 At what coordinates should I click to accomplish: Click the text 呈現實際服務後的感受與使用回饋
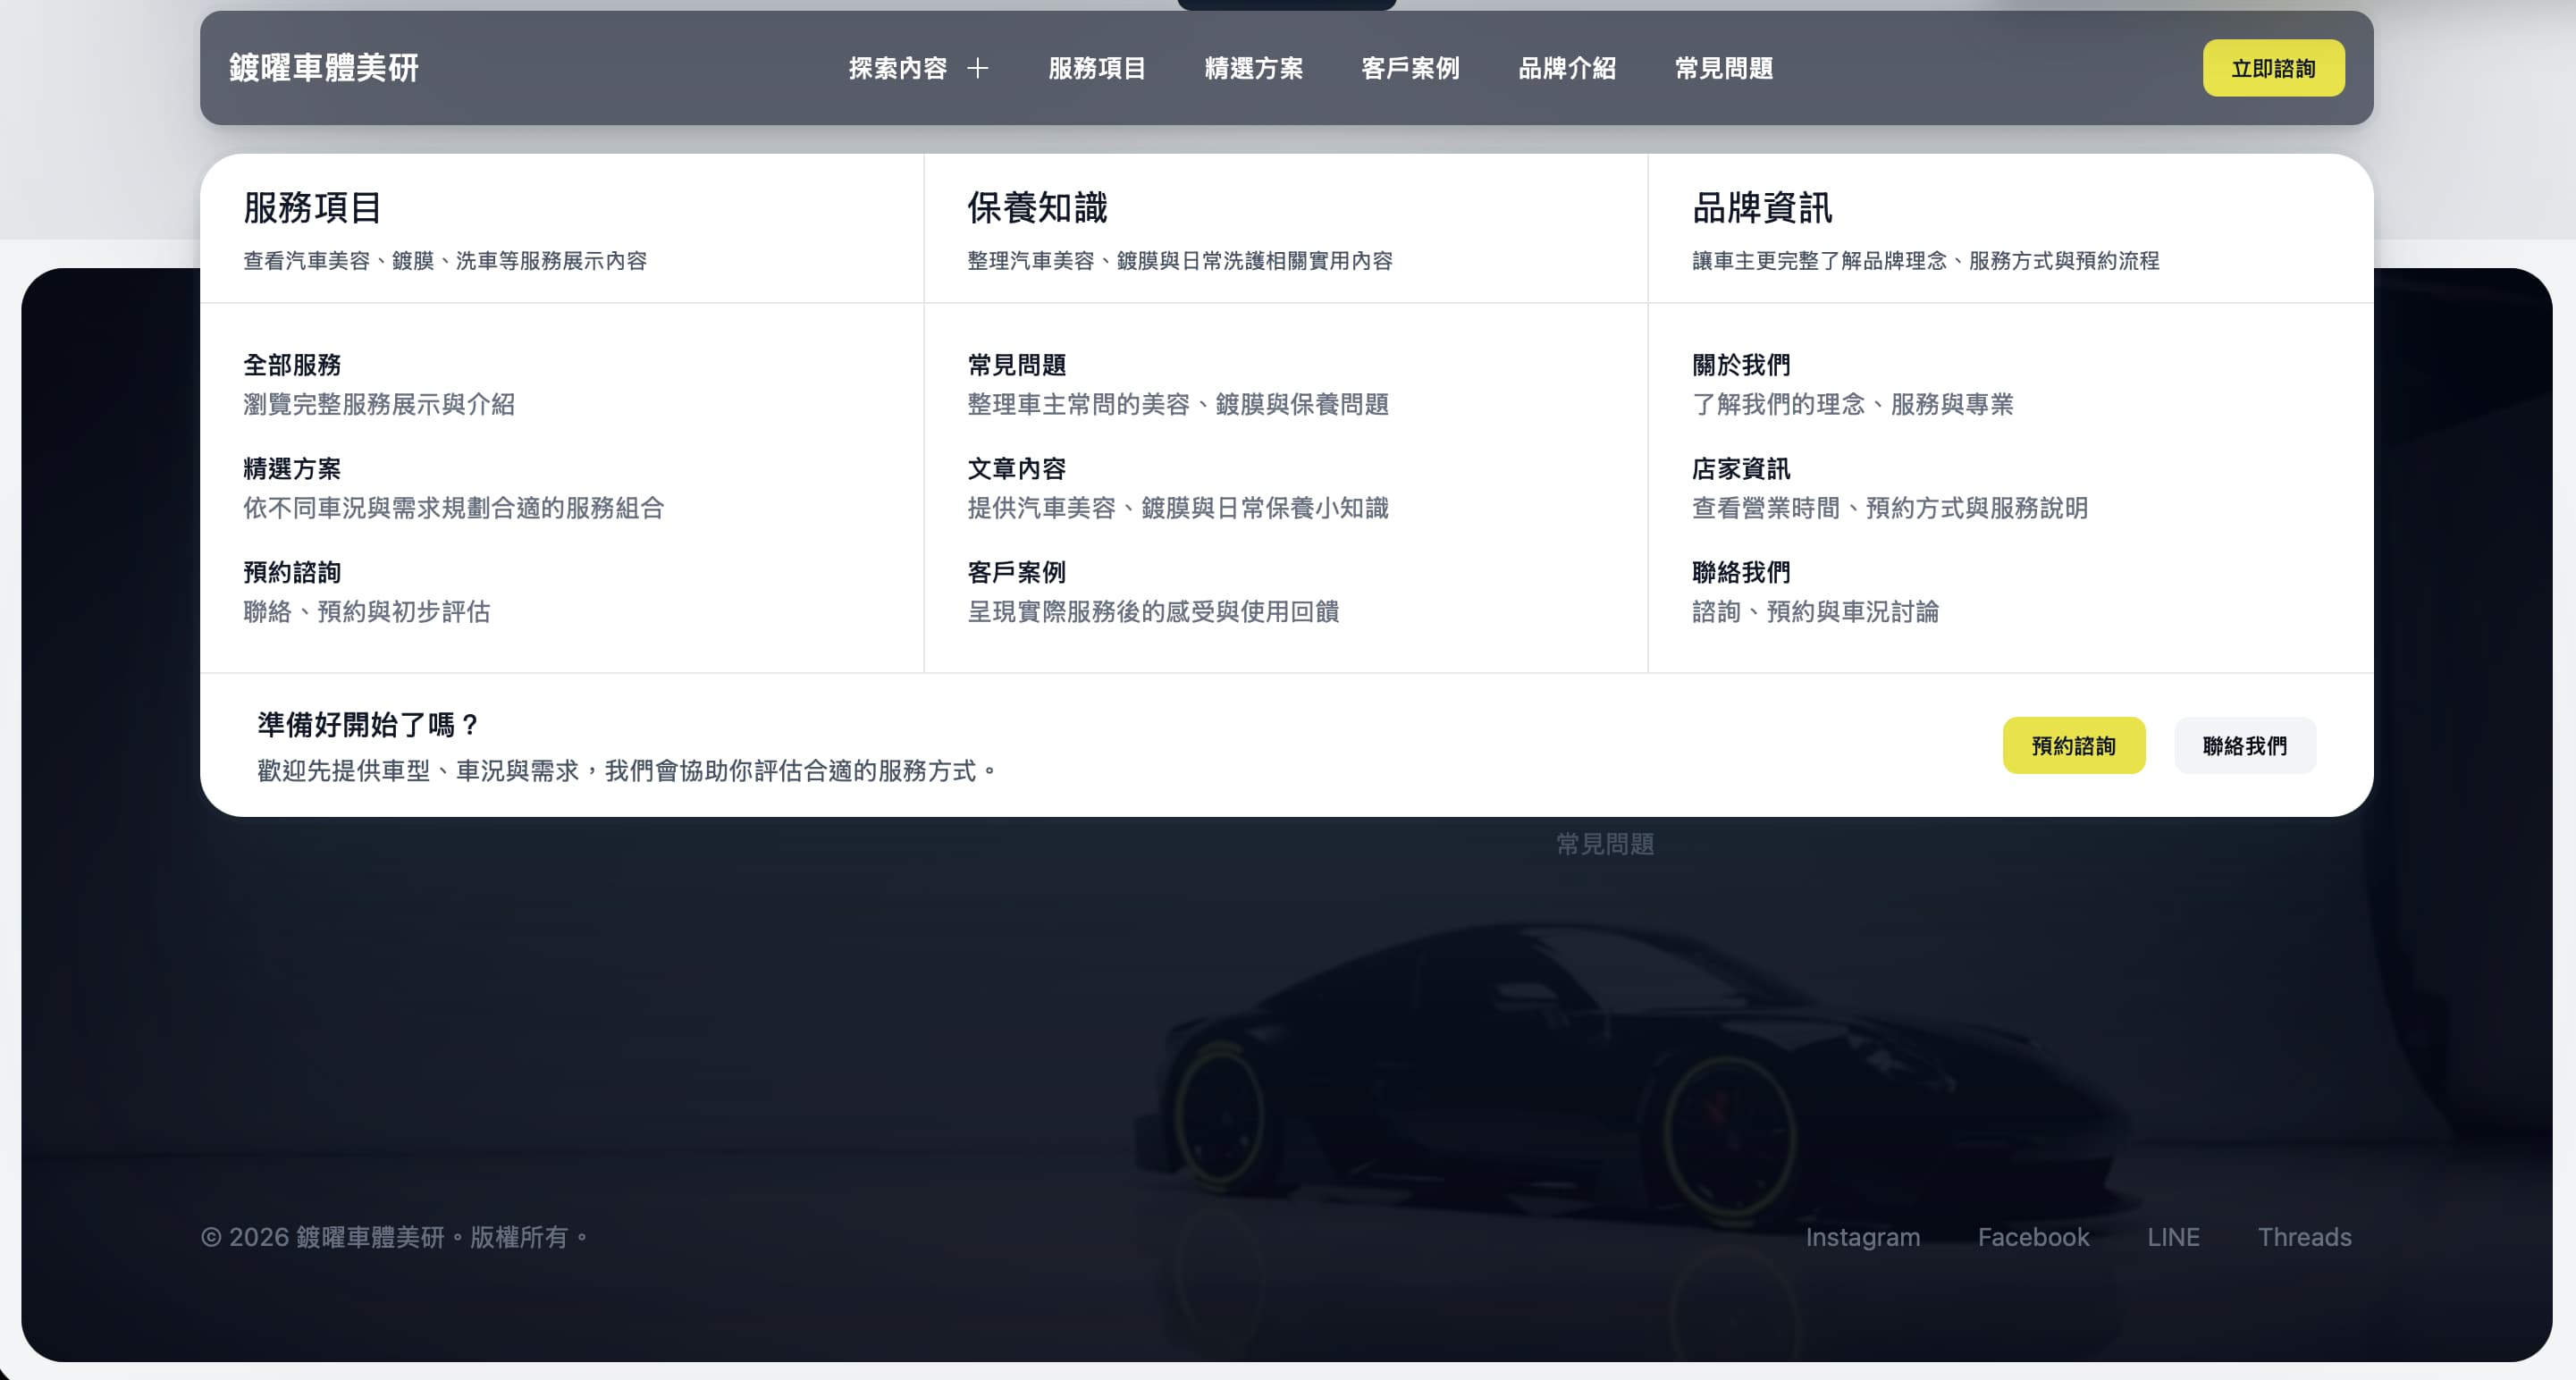pos(1153,611)
